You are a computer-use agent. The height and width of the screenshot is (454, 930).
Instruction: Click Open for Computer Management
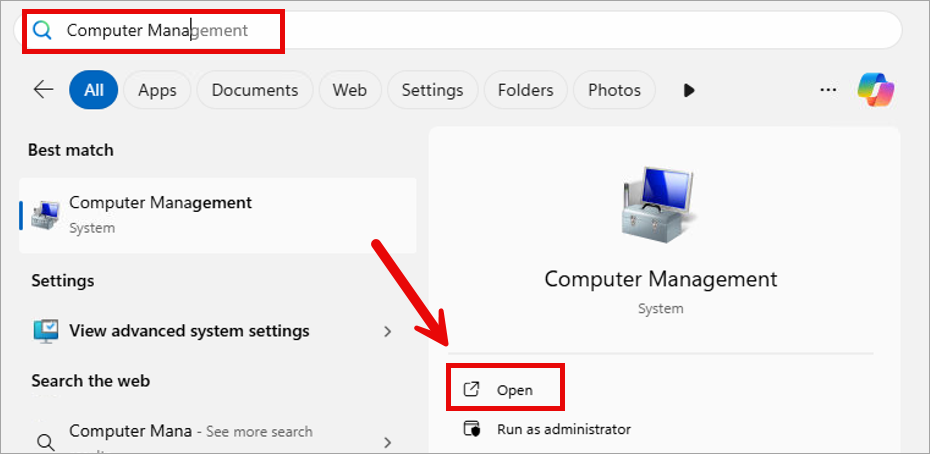[514, 390]
